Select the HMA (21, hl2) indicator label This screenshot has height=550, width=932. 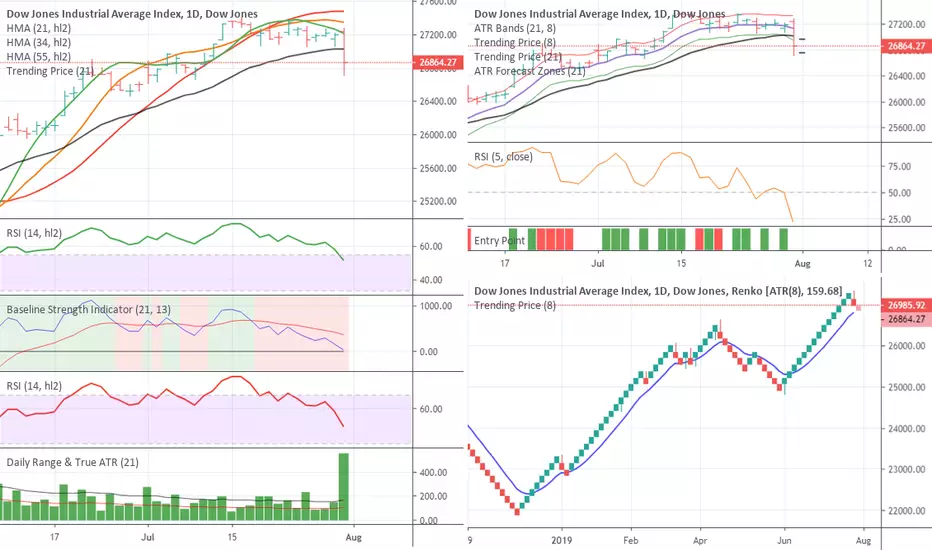click(x=39, y=28)
